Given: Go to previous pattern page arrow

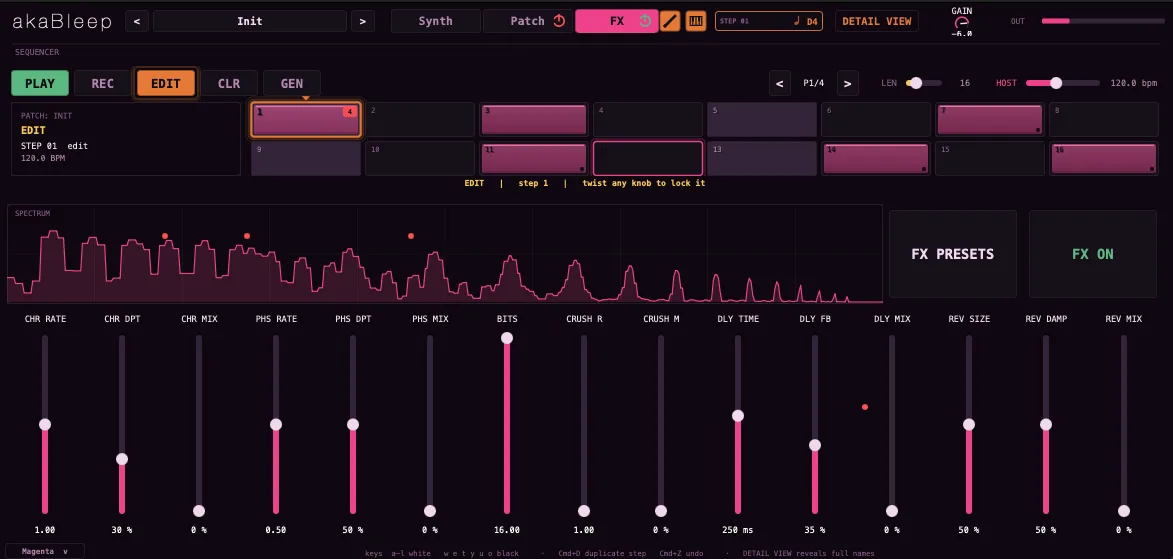Looking at the screenshot, I should [780, 83].
